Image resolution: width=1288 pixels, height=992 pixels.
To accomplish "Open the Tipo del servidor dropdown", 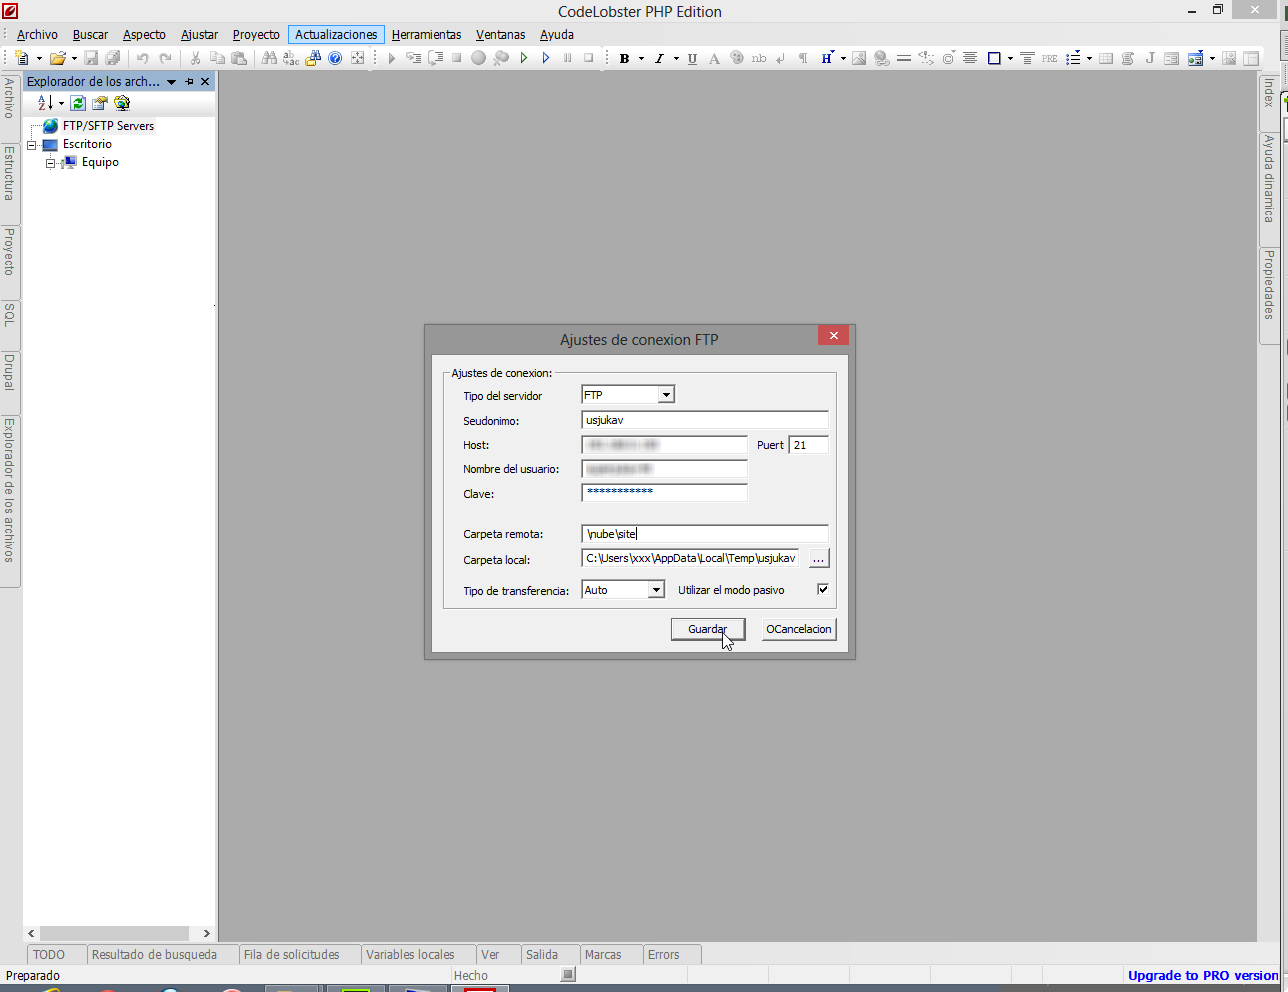I will [x=666, y=395].
